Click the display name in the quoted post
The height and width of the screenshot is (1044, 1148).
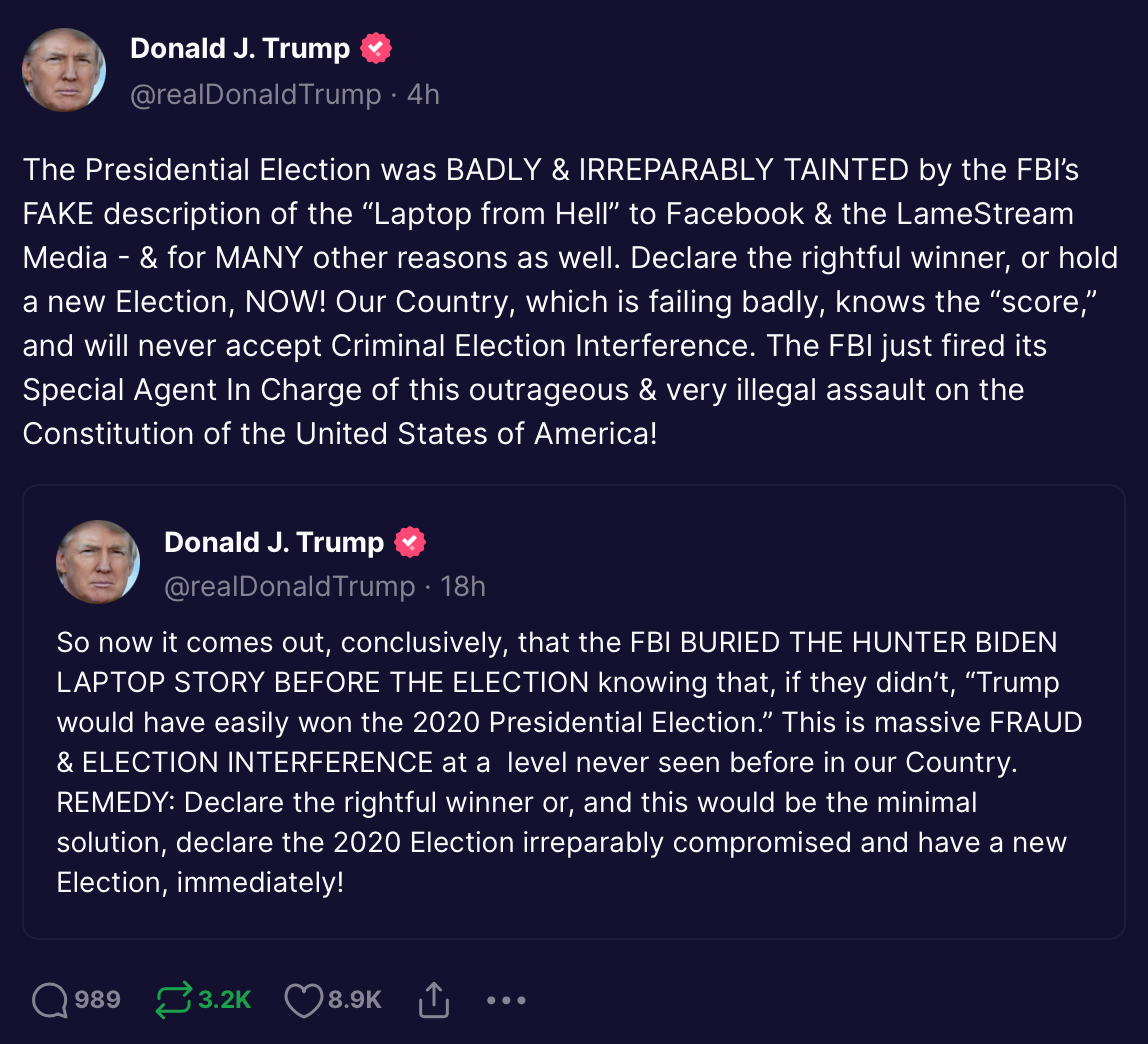[x=274, y=542]
